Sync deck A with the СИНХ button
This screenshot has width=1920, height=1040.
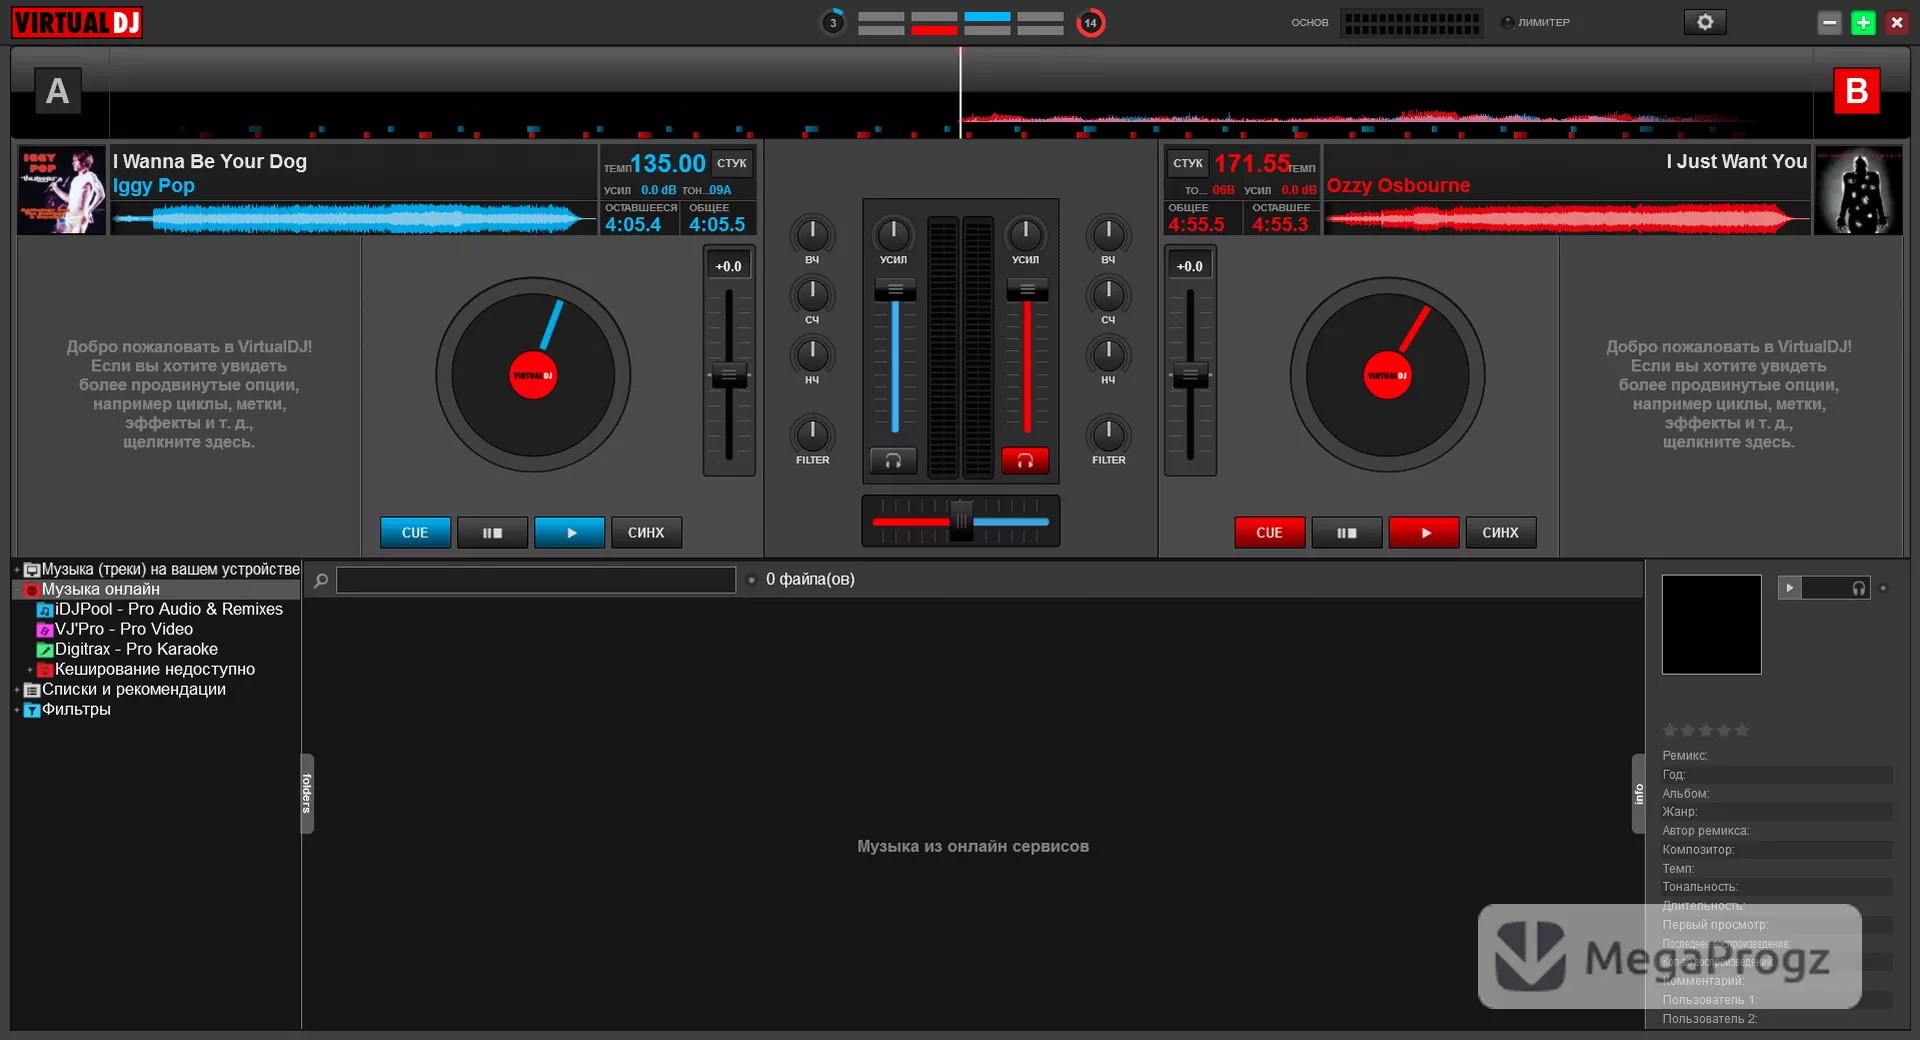tap(646, 533)
